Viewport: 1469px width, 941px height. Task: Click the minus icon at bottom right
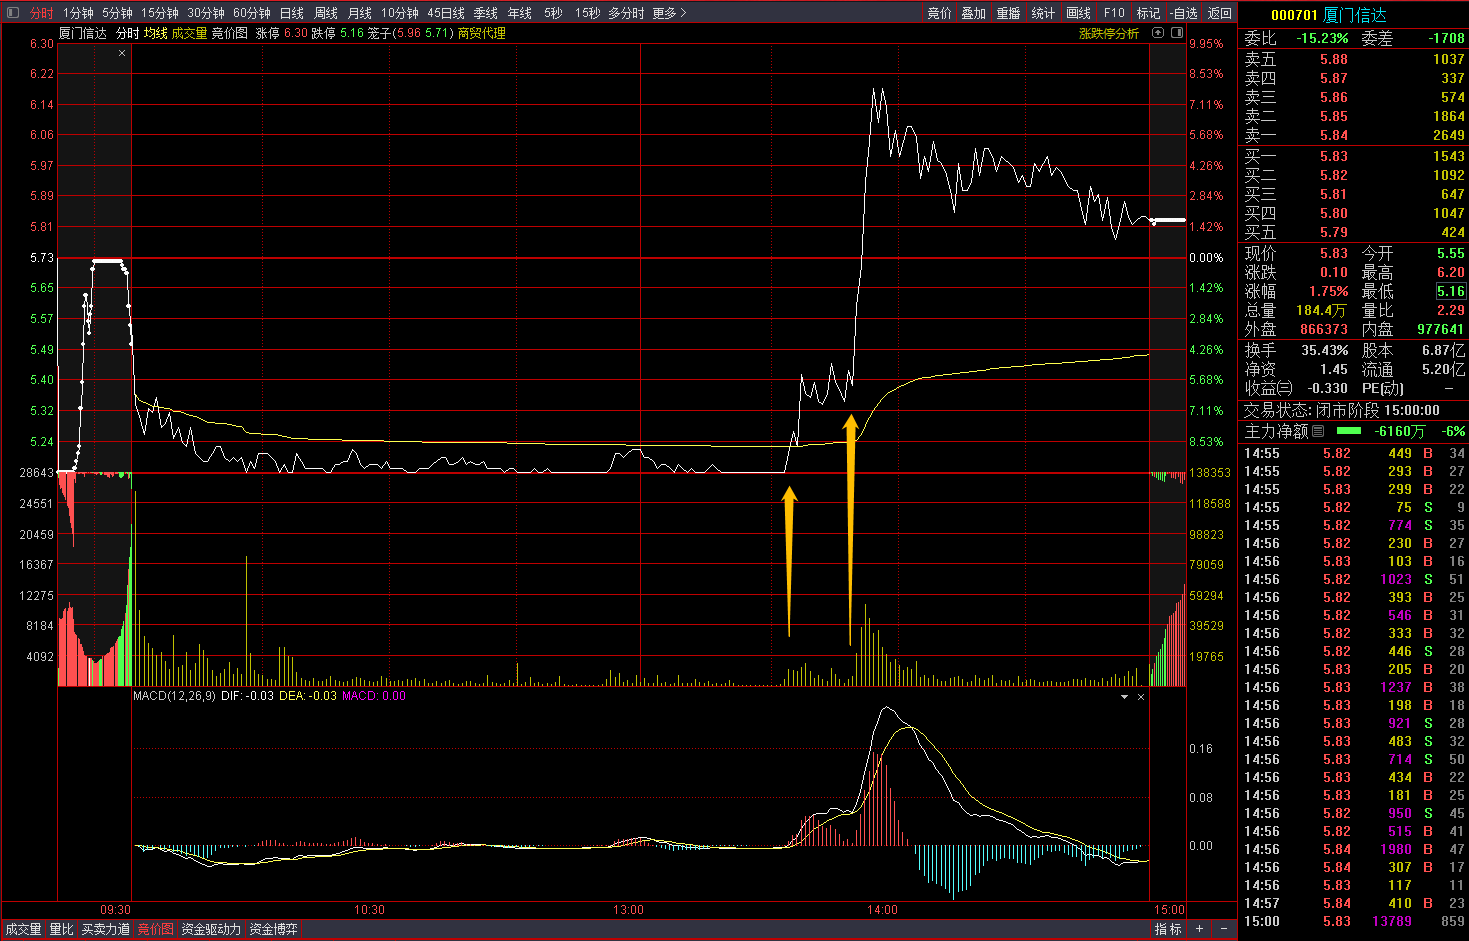pyautogui.click(x=1224, y=929)
